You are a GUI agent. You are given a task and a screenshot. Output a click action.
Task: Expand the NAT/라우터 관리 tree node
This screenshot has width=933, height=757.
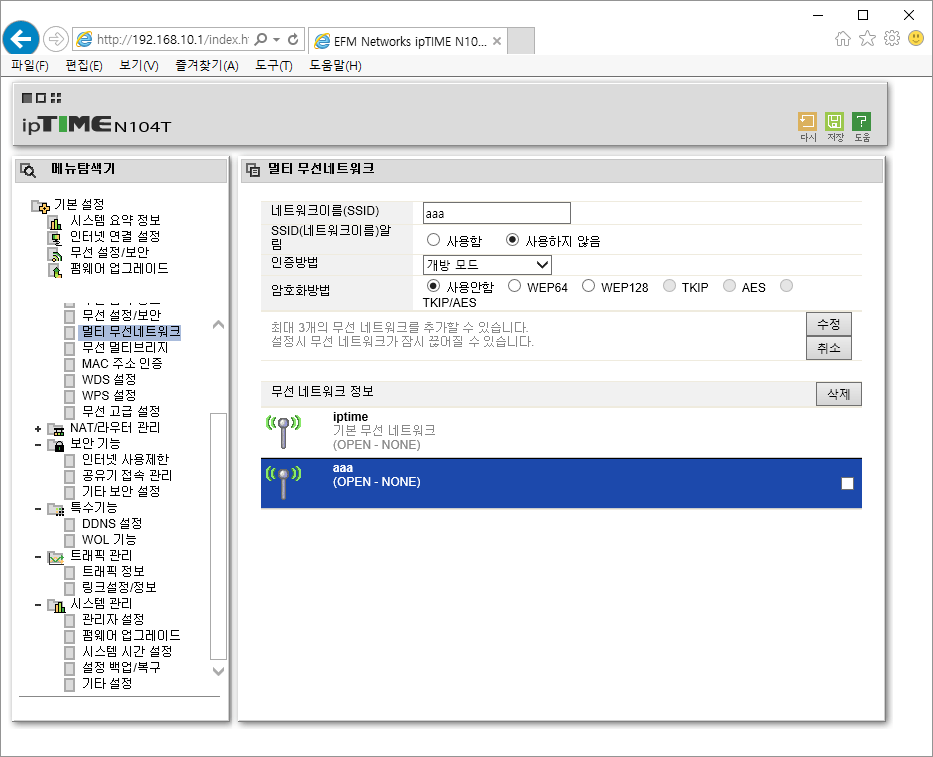point(38,428)
